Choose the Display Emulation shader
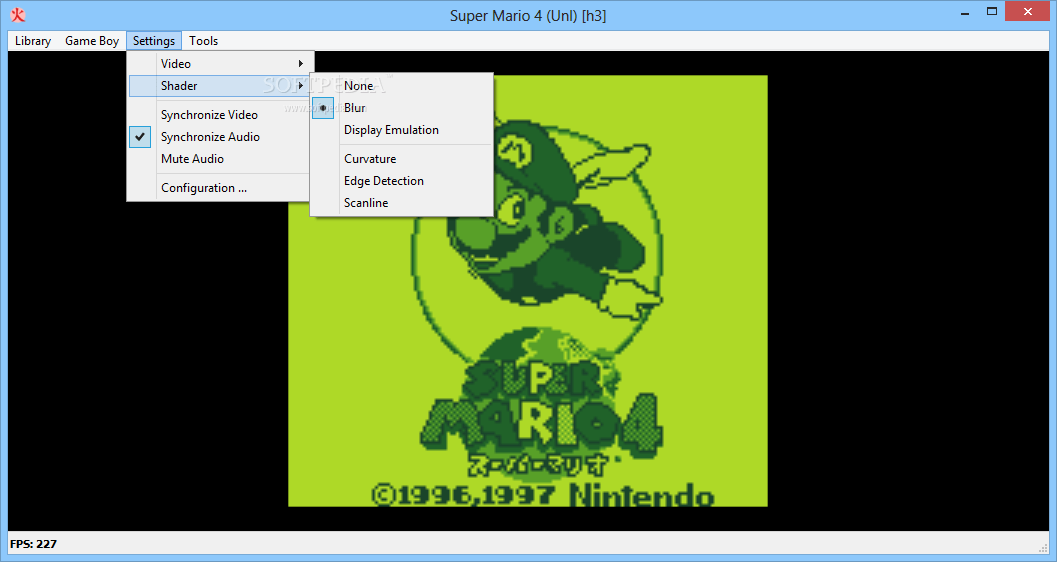This screenshot has width=1057, height=562. [402, 130]
